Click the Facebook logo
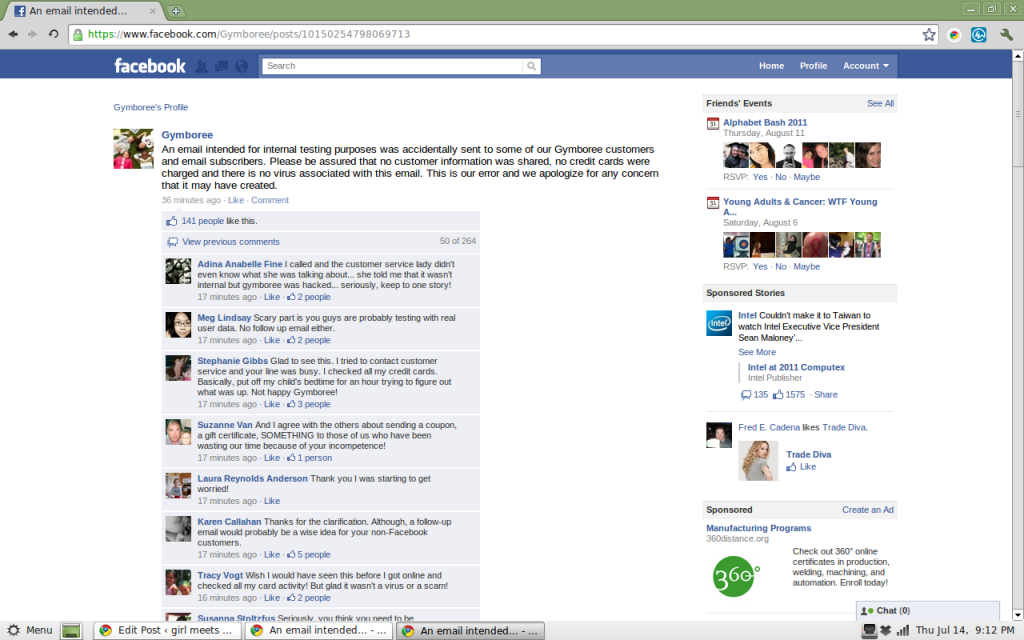 150,66
